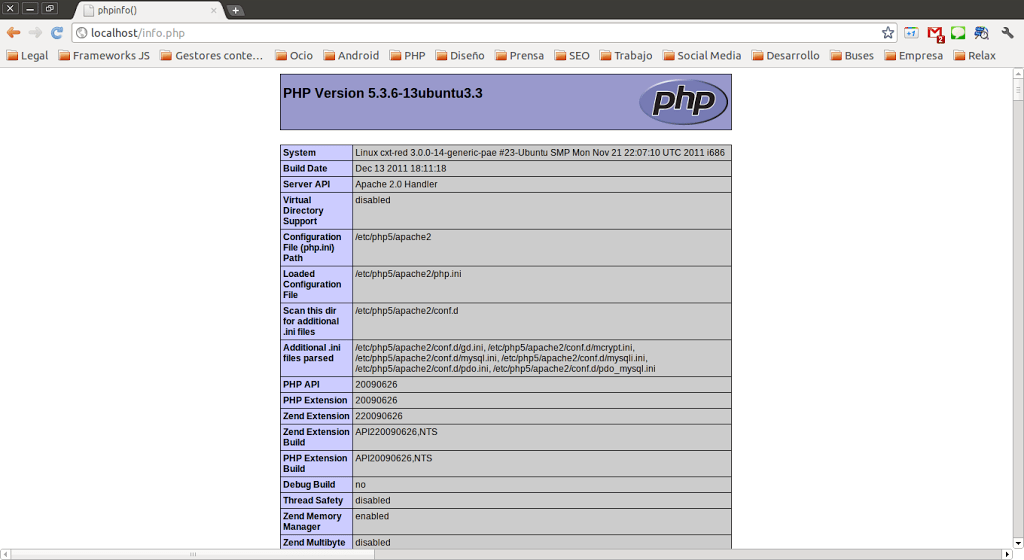Click the browser back arrow
Image resolution: width=1024 pixels, height=560 pixels.
pyautogui.click(x=14, y=33)
